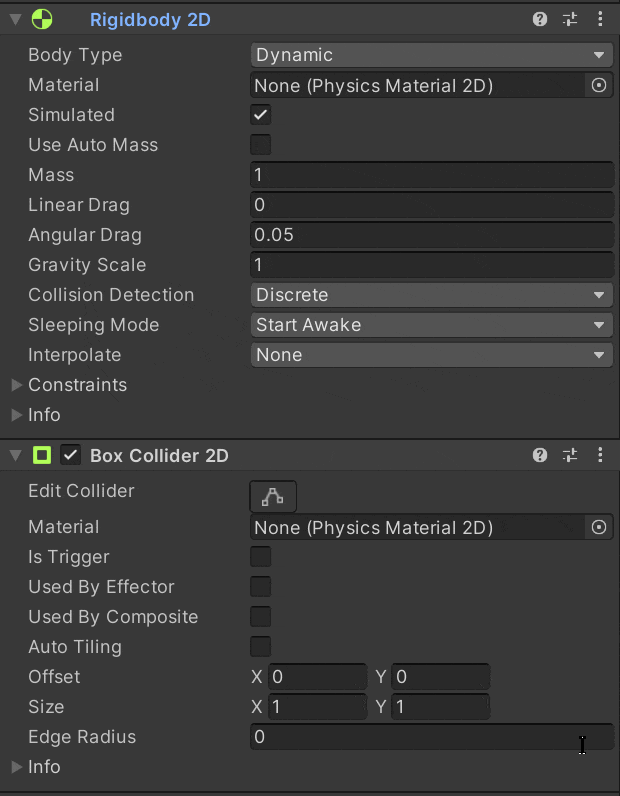620x796 pixels.
Task: Open Box Collider 2D more options menu
Action: click(x=600, y=455)
